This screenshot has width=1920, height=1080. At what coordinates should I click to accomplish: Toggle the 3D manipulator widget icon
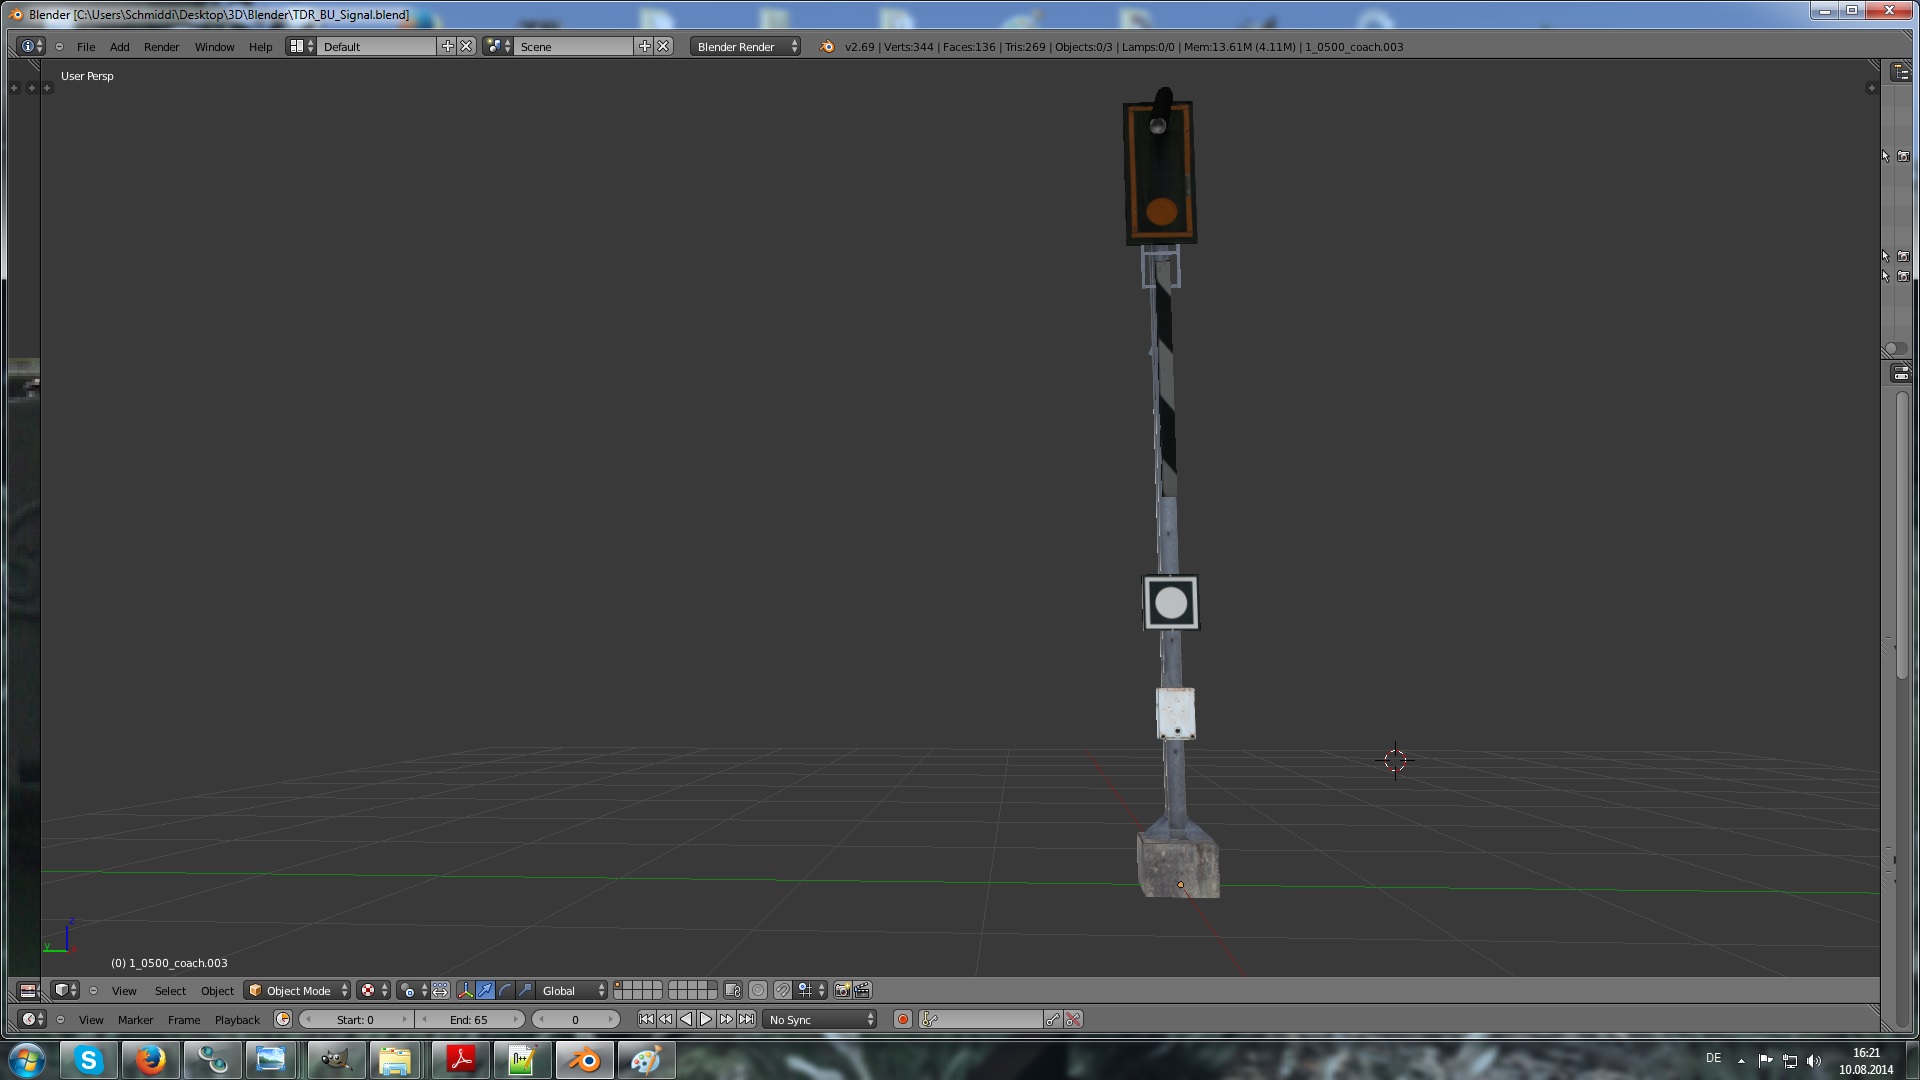tap(465, 990)
